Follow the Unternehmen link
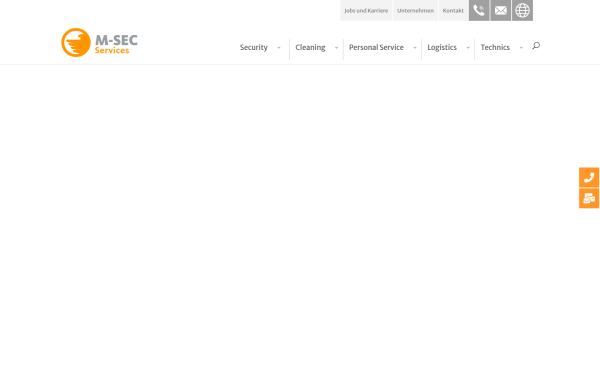 pos(416,11)
